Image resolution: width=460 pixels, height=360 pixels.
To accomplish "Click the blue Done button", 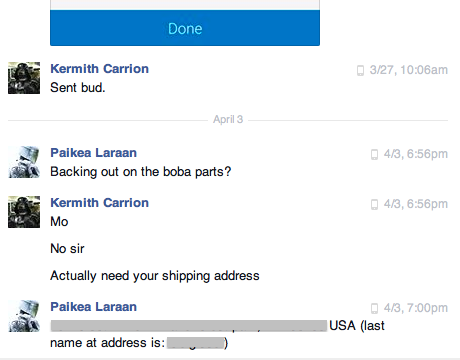I will [x=185, y=28].
